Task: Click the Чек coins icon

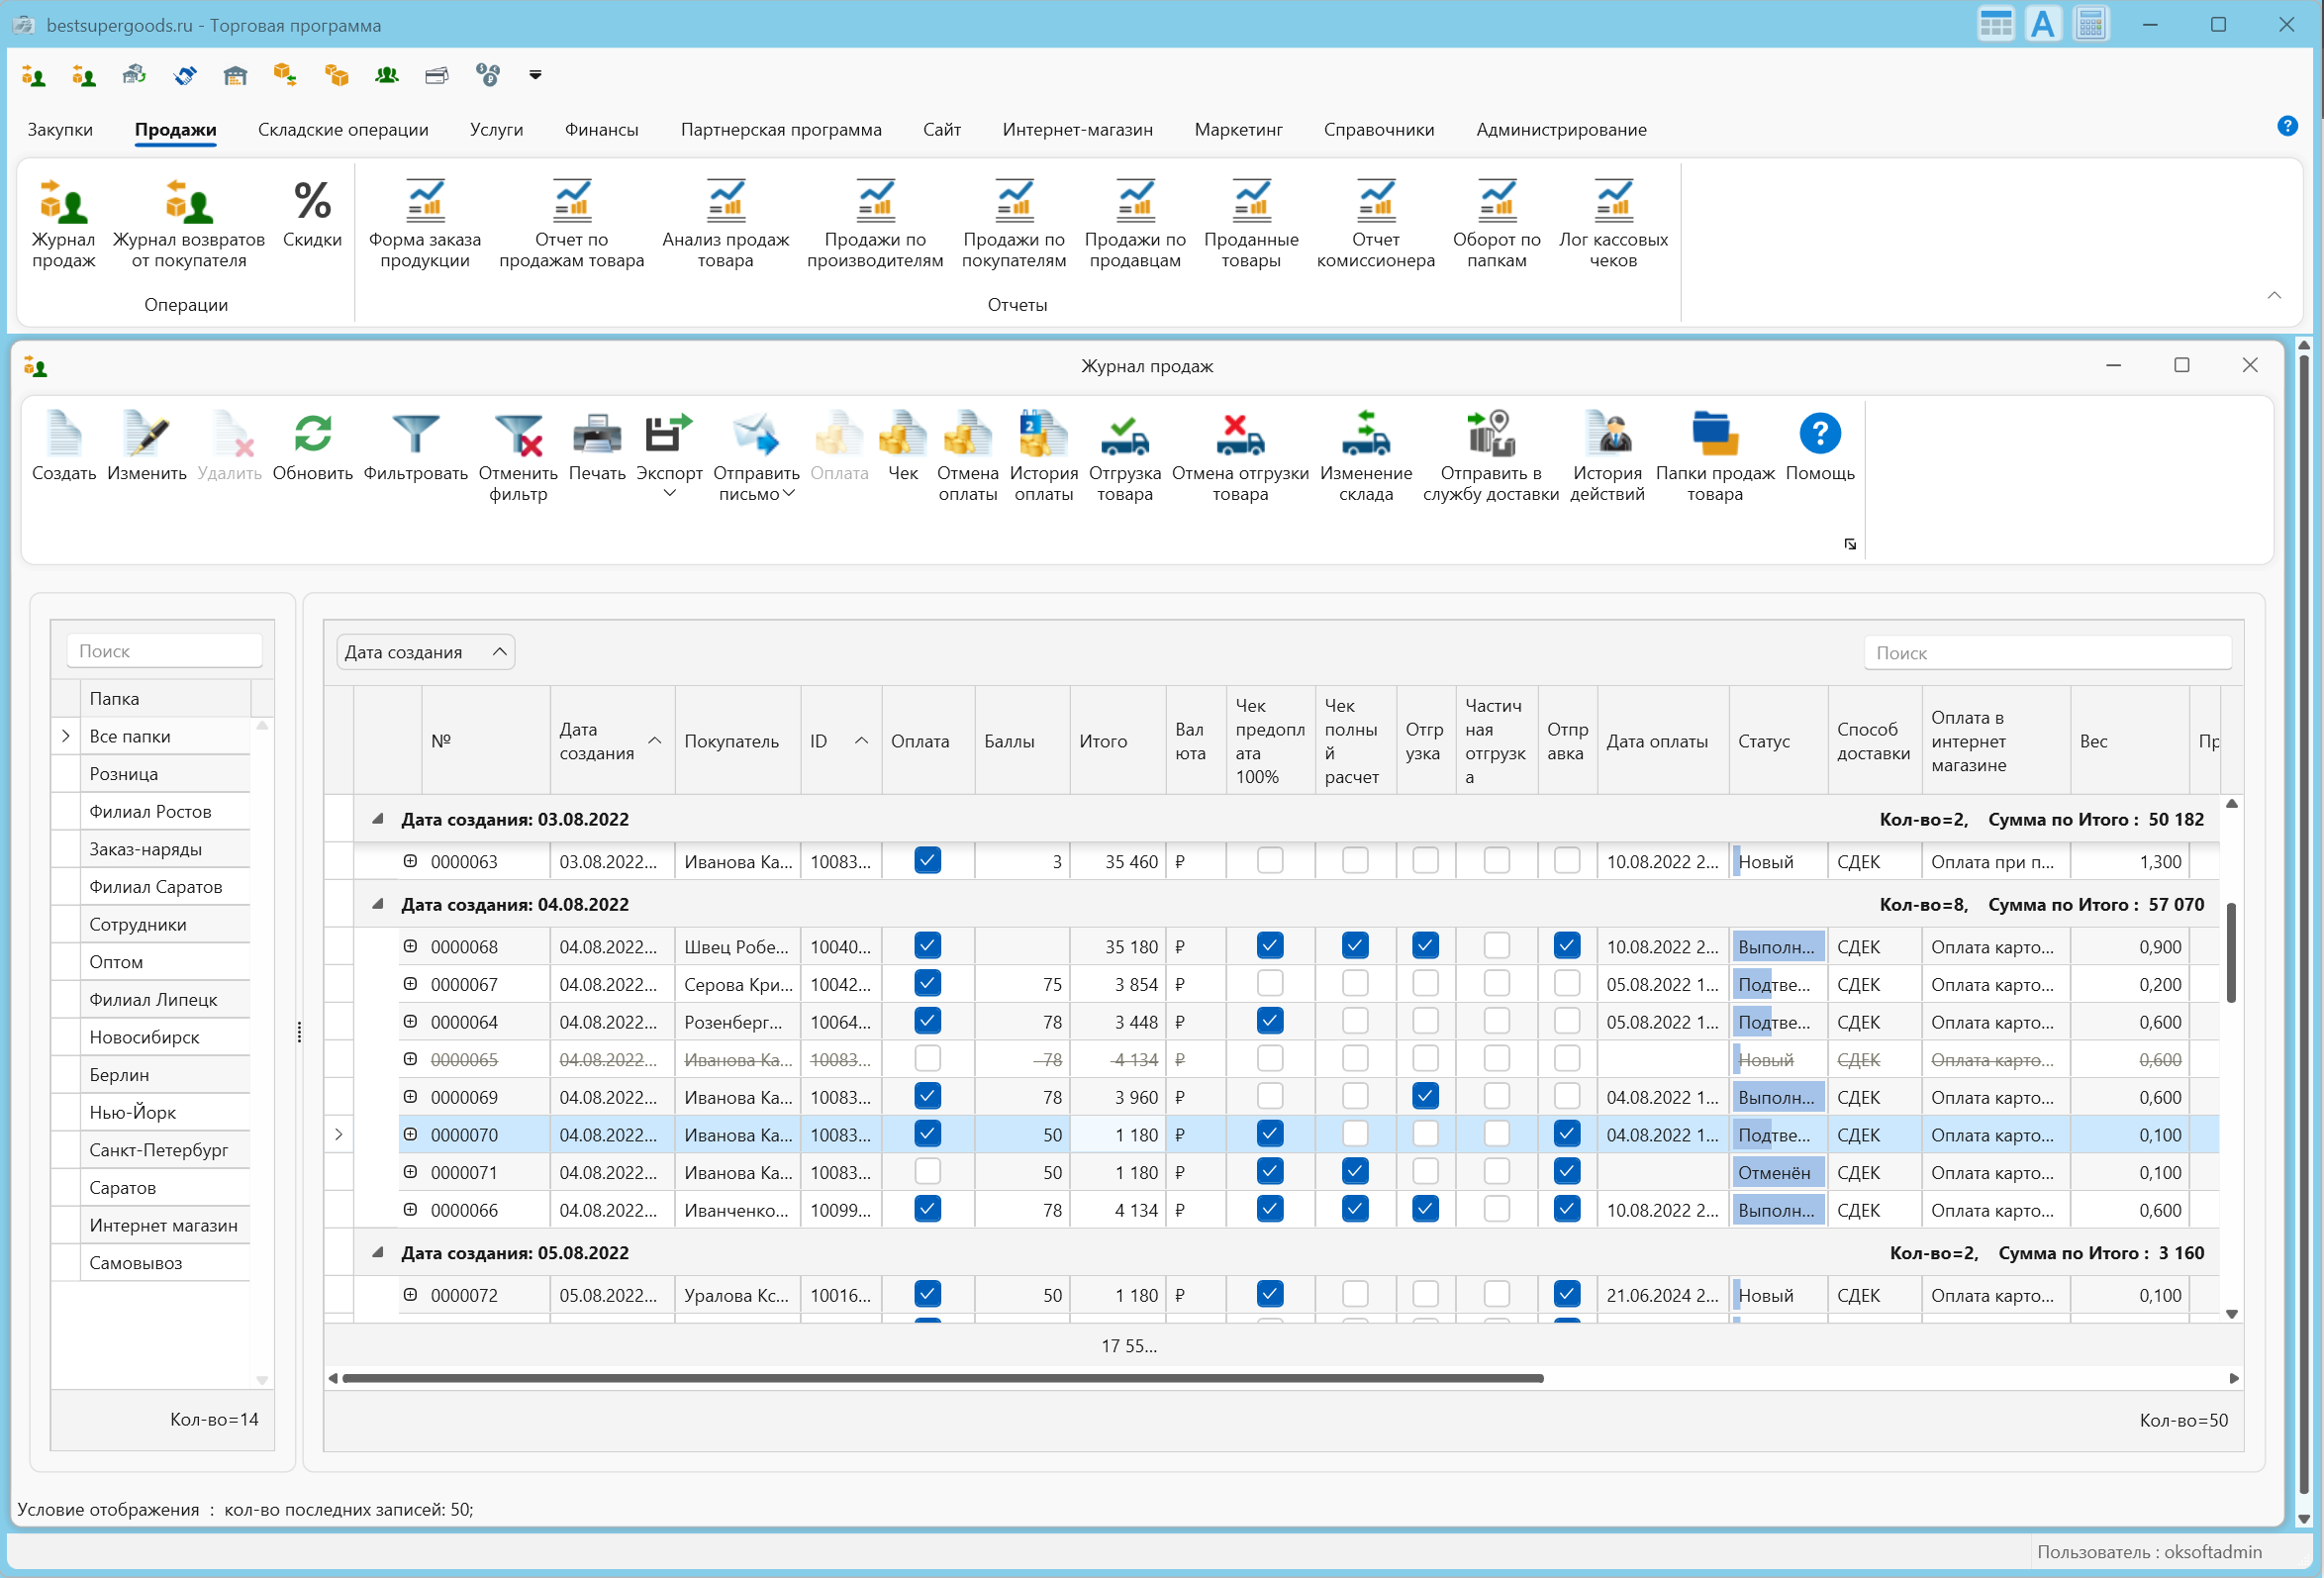Action: [902, 436]
